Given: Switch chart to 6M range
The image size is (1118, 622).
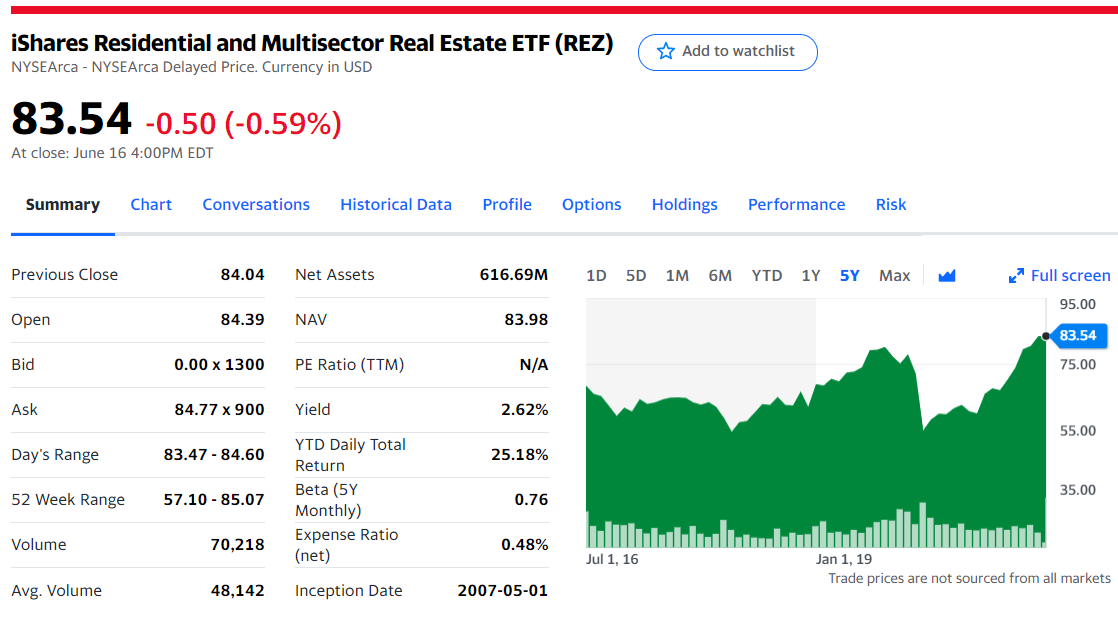Looking at the screenshot, I should 720,275.
